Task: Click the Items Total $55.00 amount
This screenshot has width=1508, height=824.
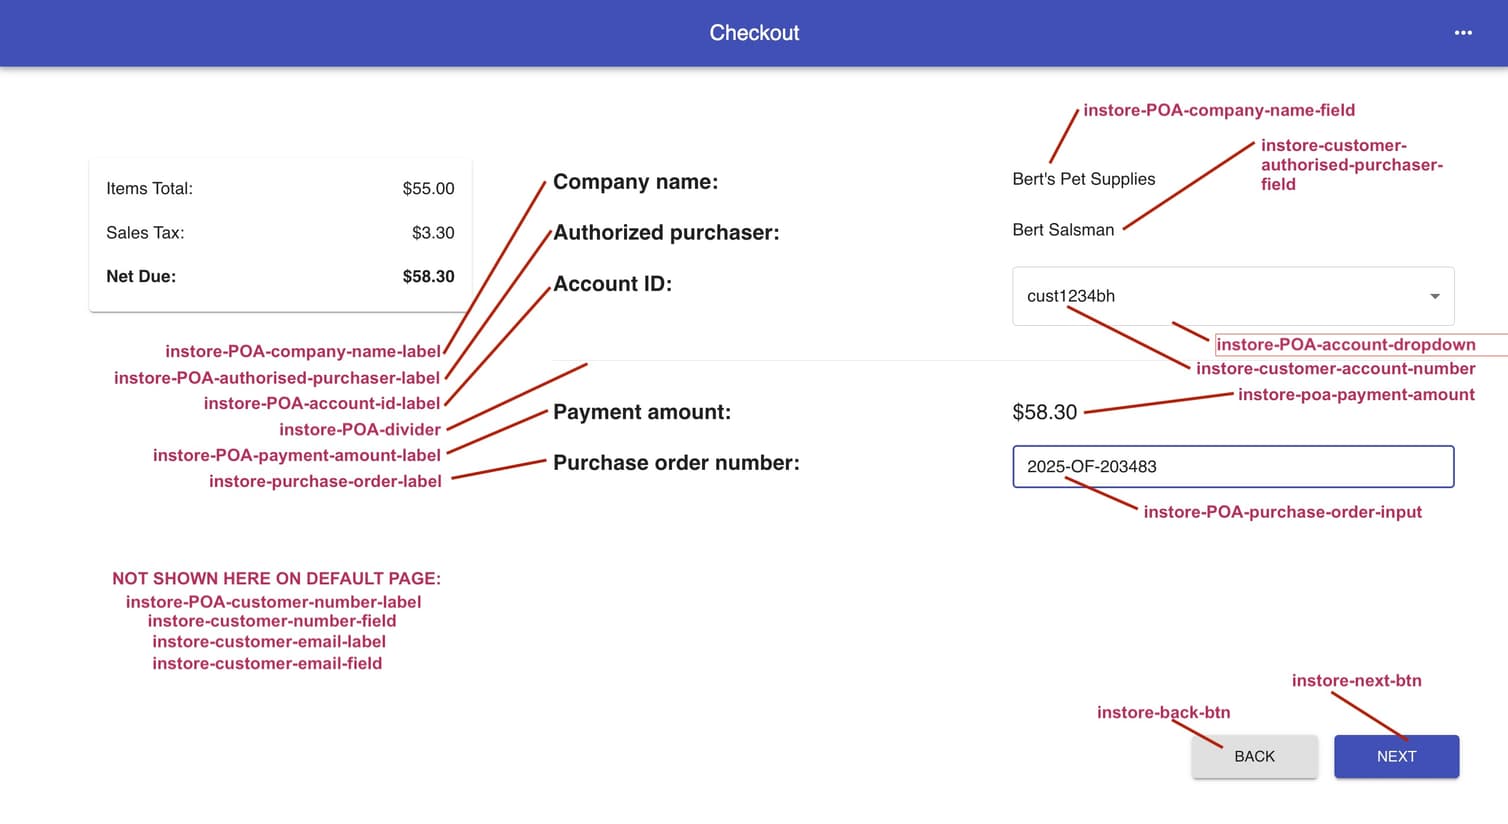Action: pos(428,189)
